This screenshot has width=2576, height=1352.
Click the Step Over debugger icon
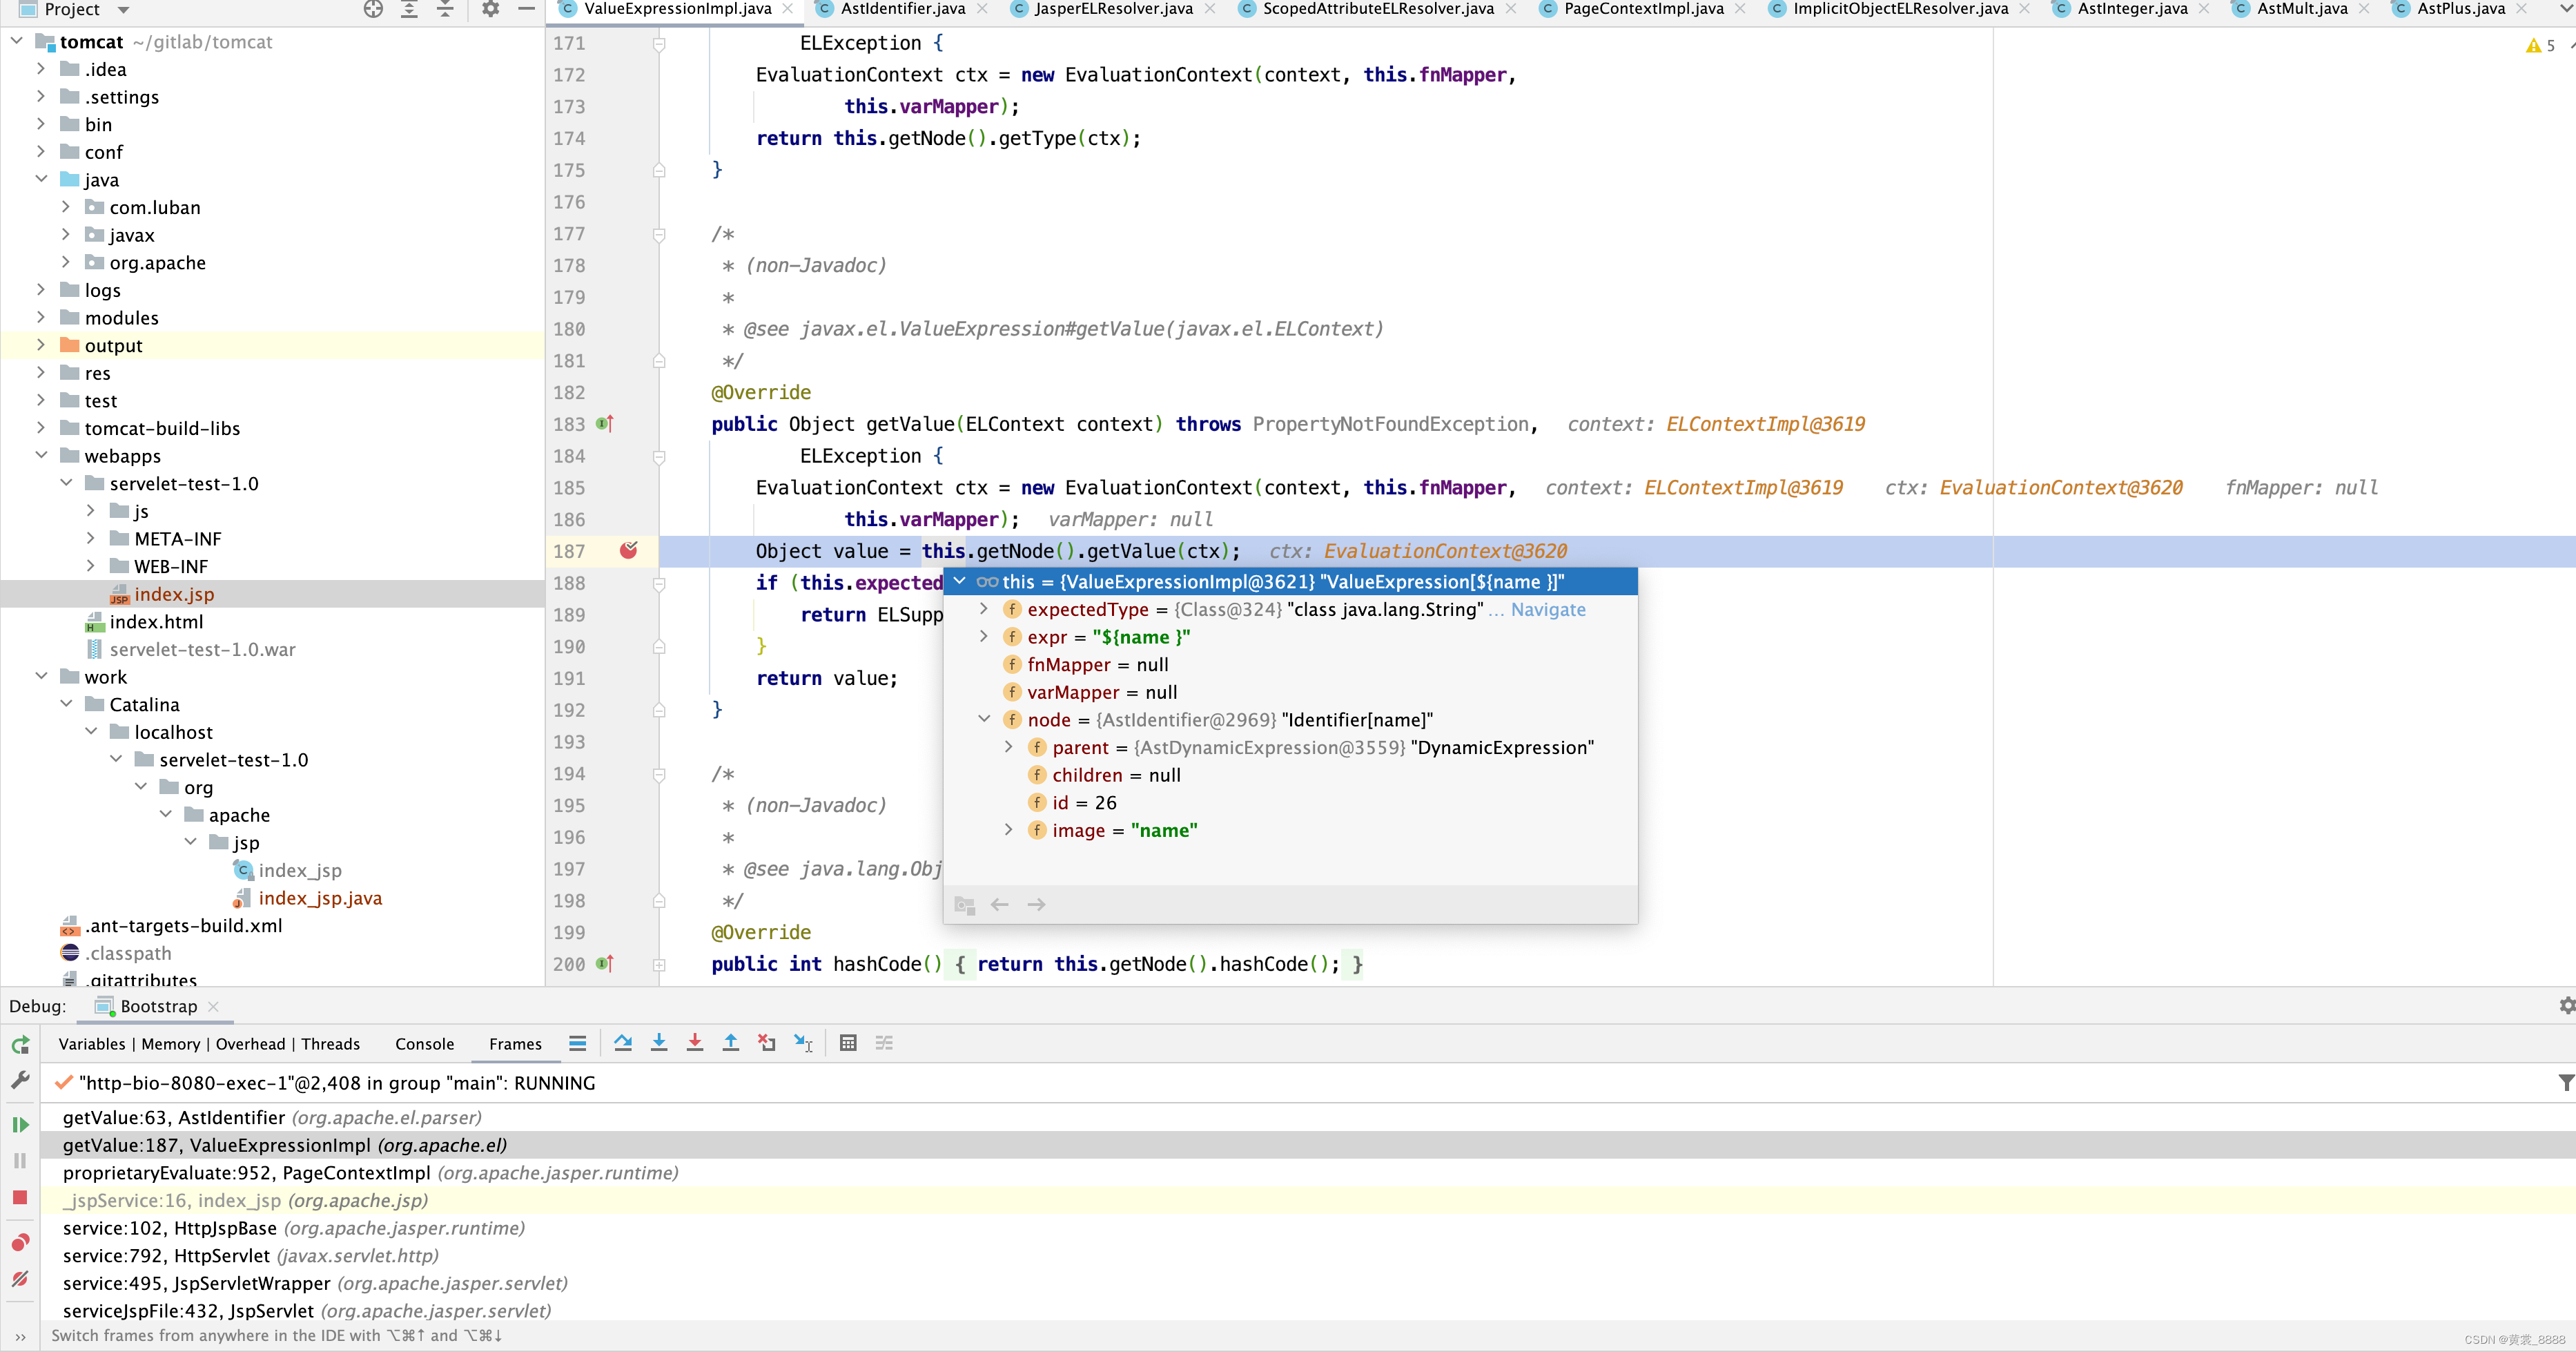[x=623, y=1043]
